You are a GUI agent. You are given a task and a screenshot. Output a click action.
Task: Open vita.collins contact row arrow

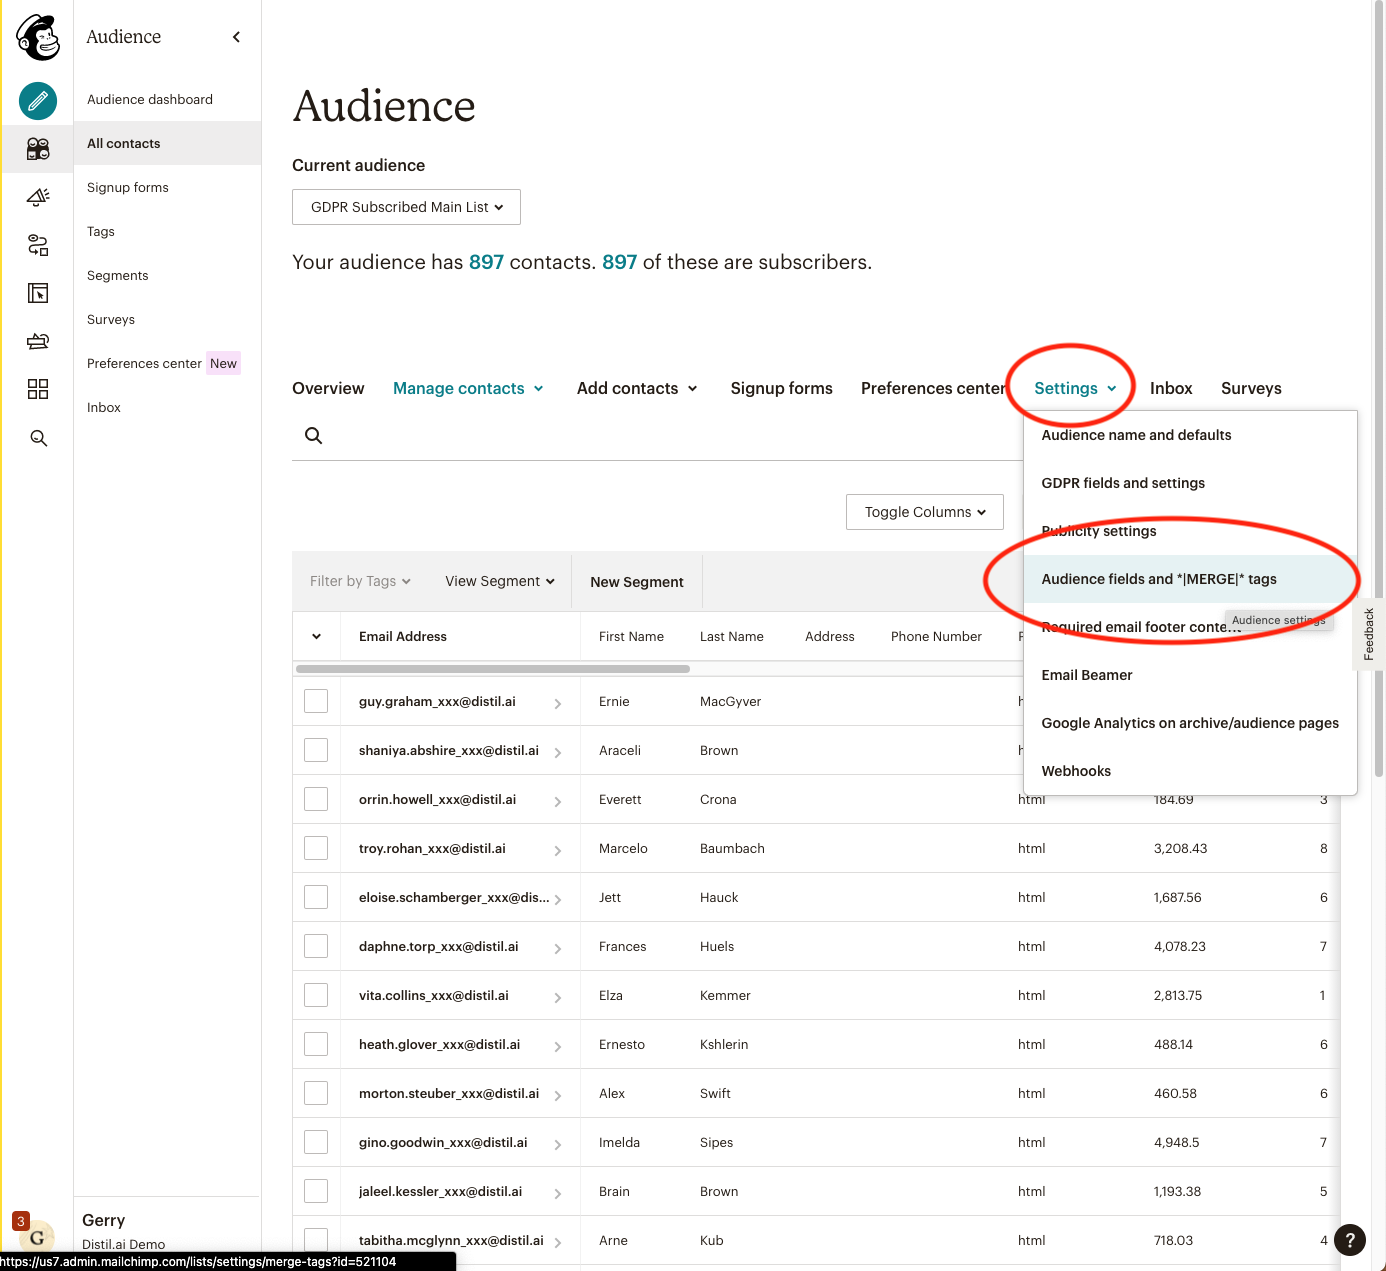557,998
